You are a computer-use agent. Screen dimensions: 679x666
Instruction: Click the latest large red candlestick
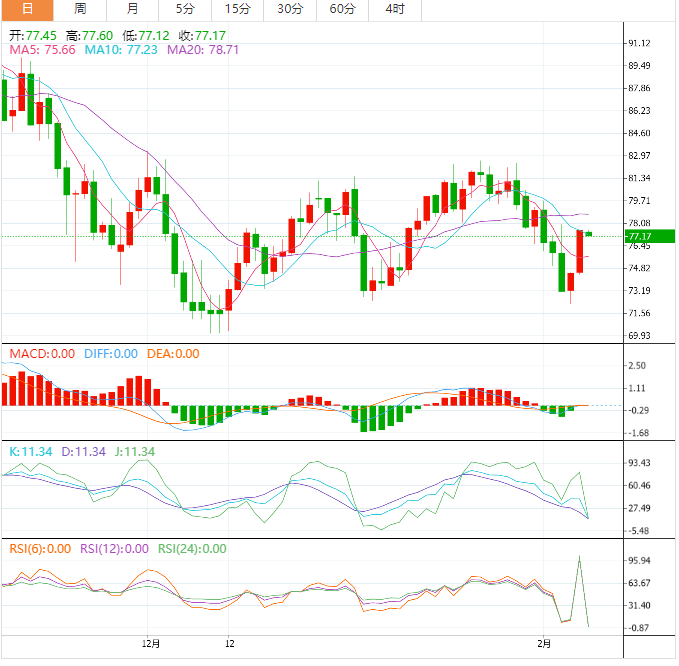[x=580, y=252]
